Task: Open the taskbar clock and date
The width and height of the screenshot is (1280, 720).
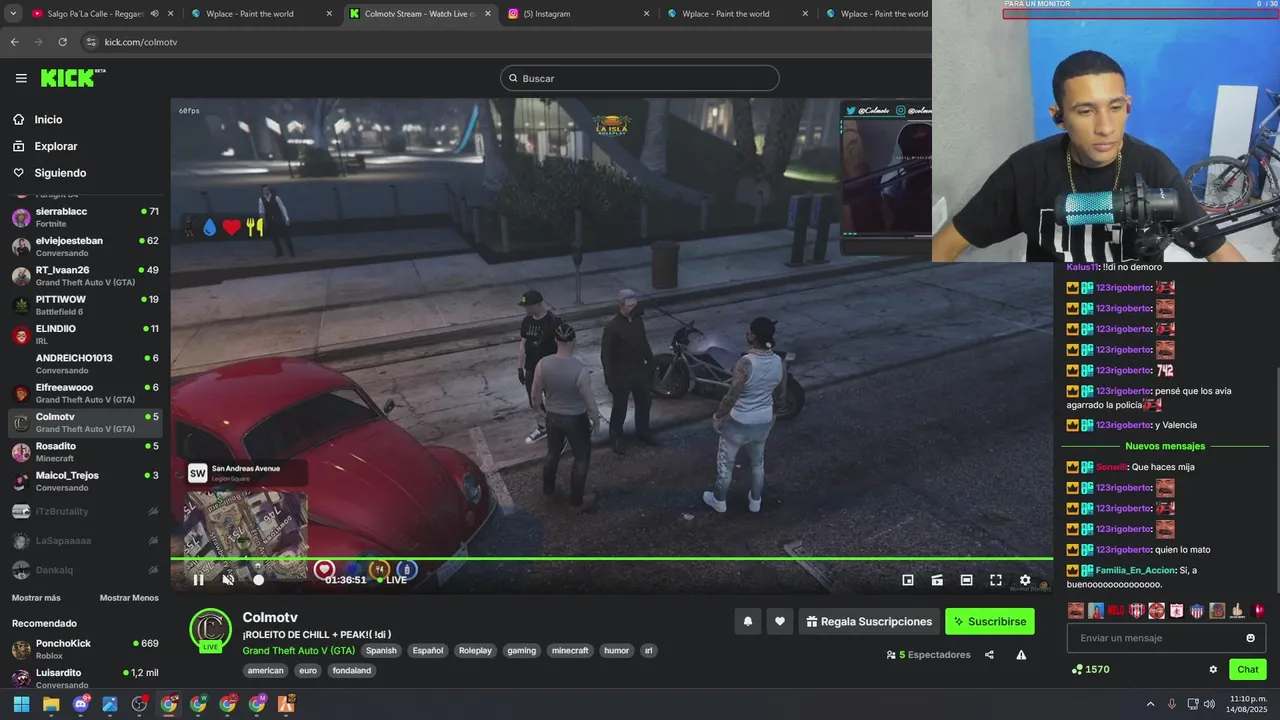Action: tap(1248, 704)
